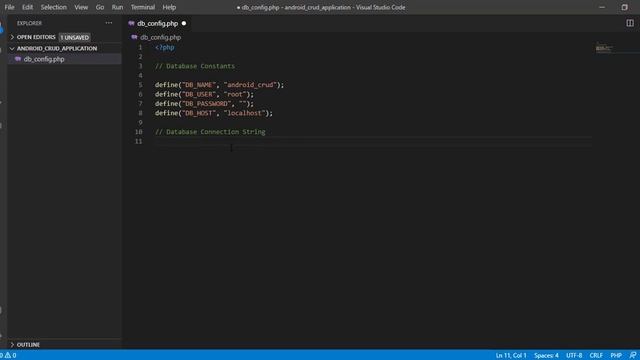Click line number 5 in the gutter

(x=140, y=85)
